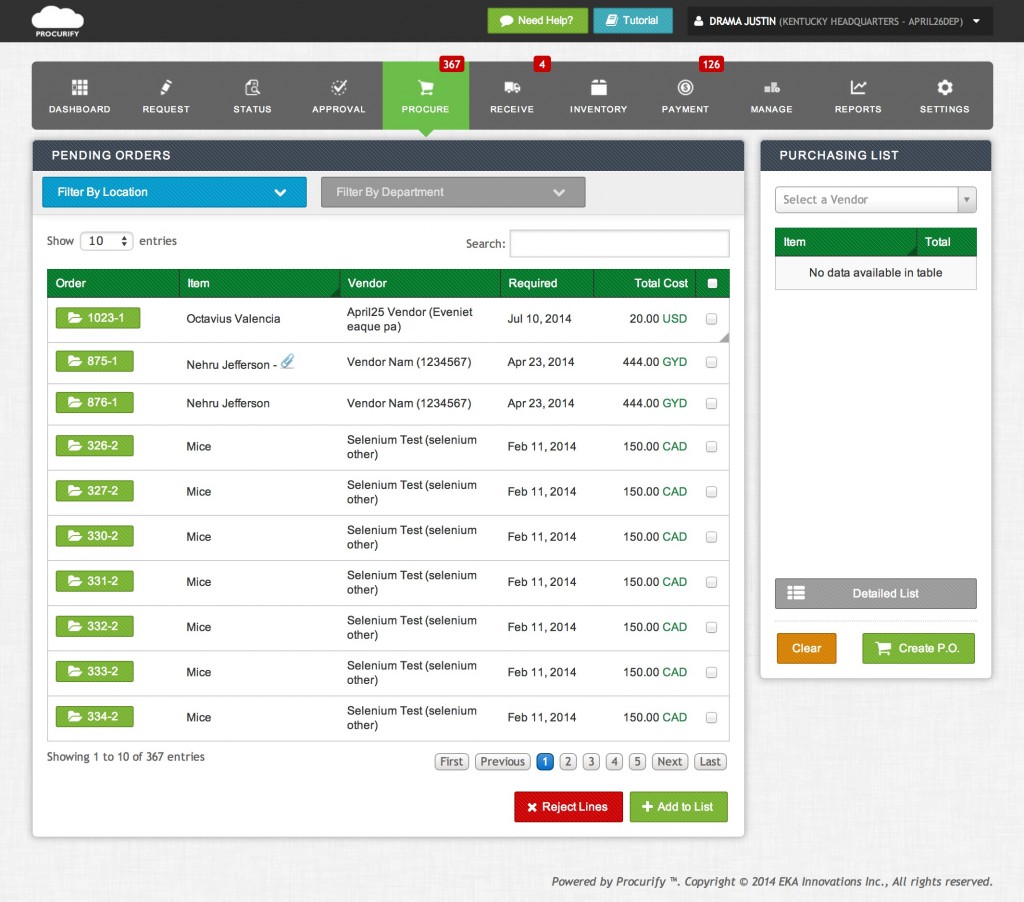
Task: Check the box for order 331-2
Action: point(712,582)
